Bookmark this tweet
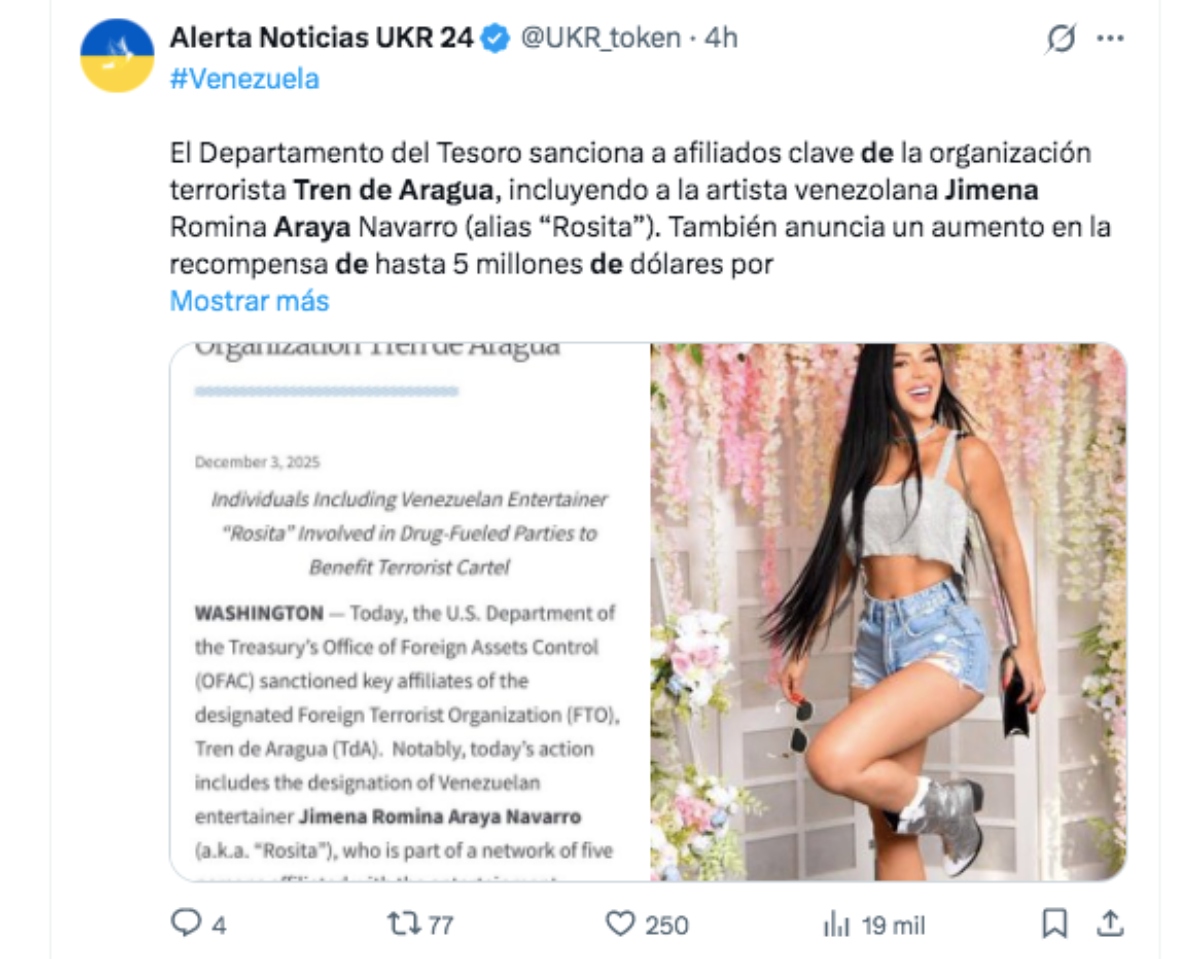The image size is (1200, 959). tap(1054, 923)
